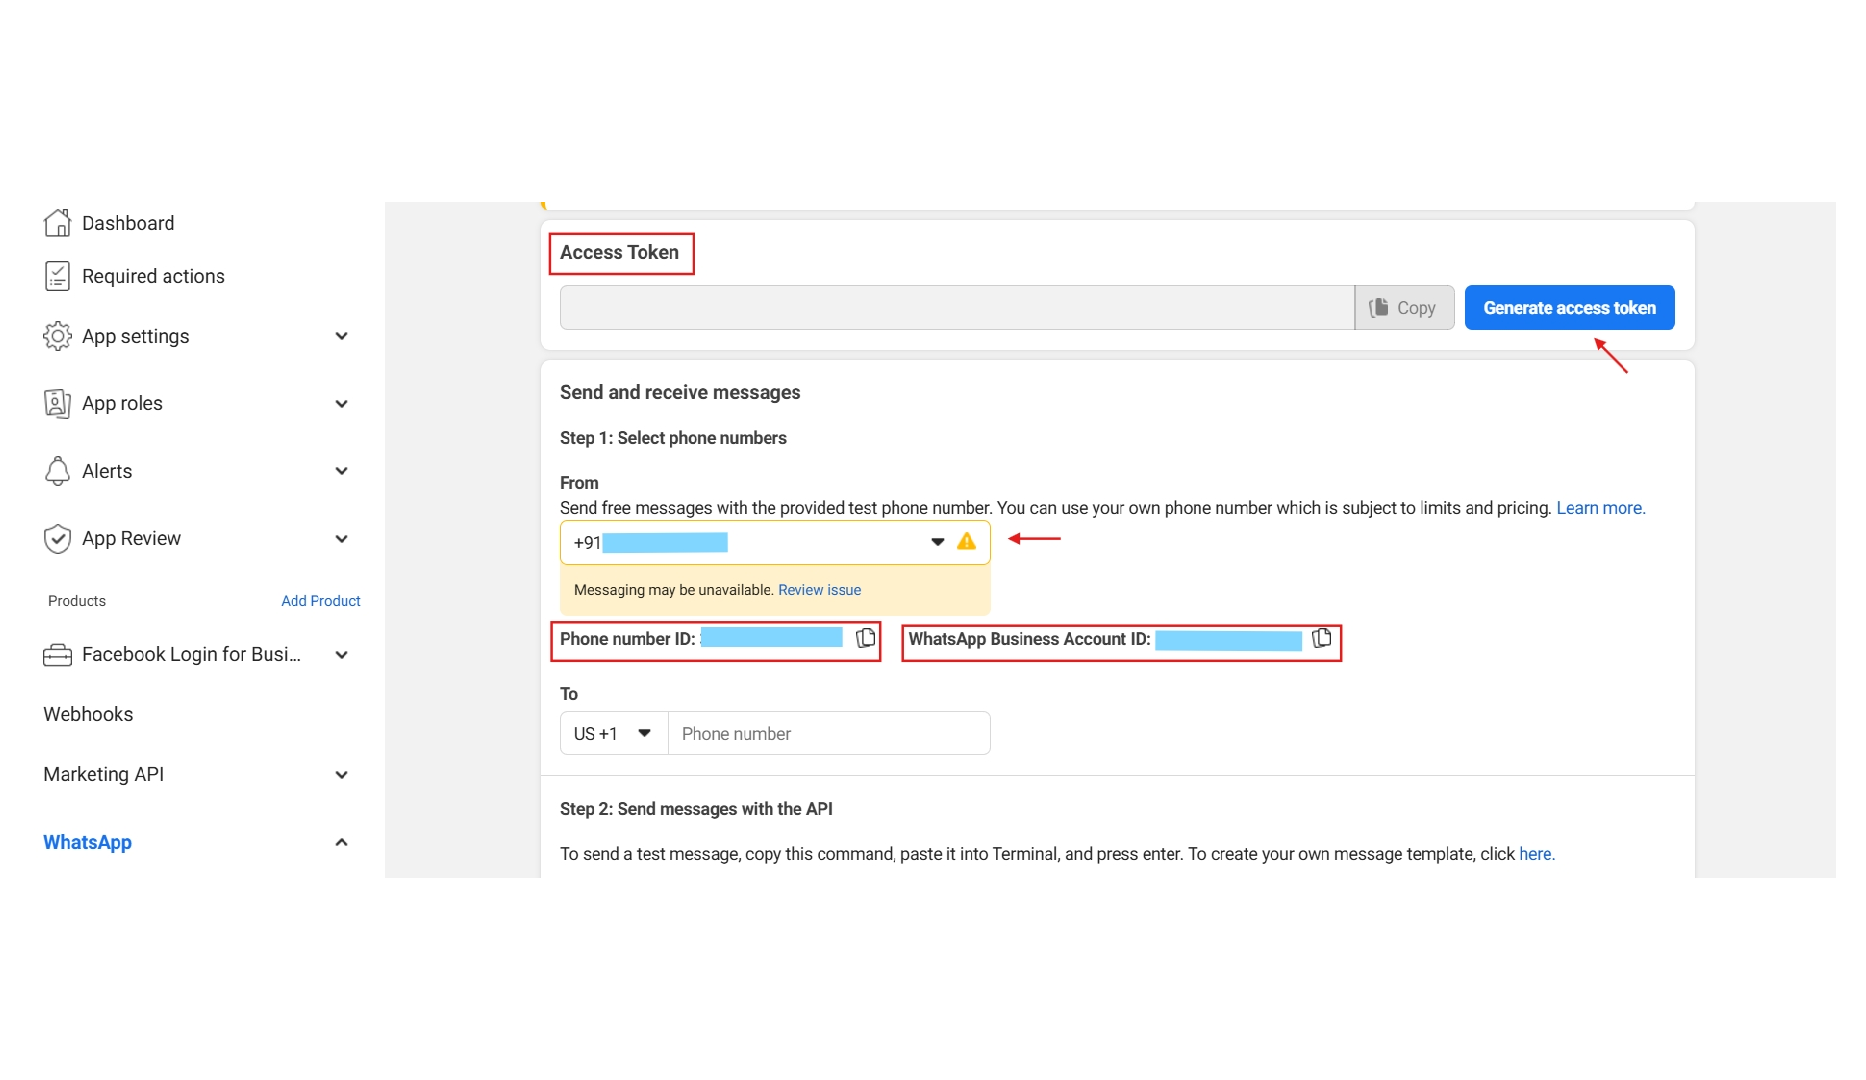Click the App settings gear icon
The width and height of the screenshot is (1866, 1080).
[57, 336]
